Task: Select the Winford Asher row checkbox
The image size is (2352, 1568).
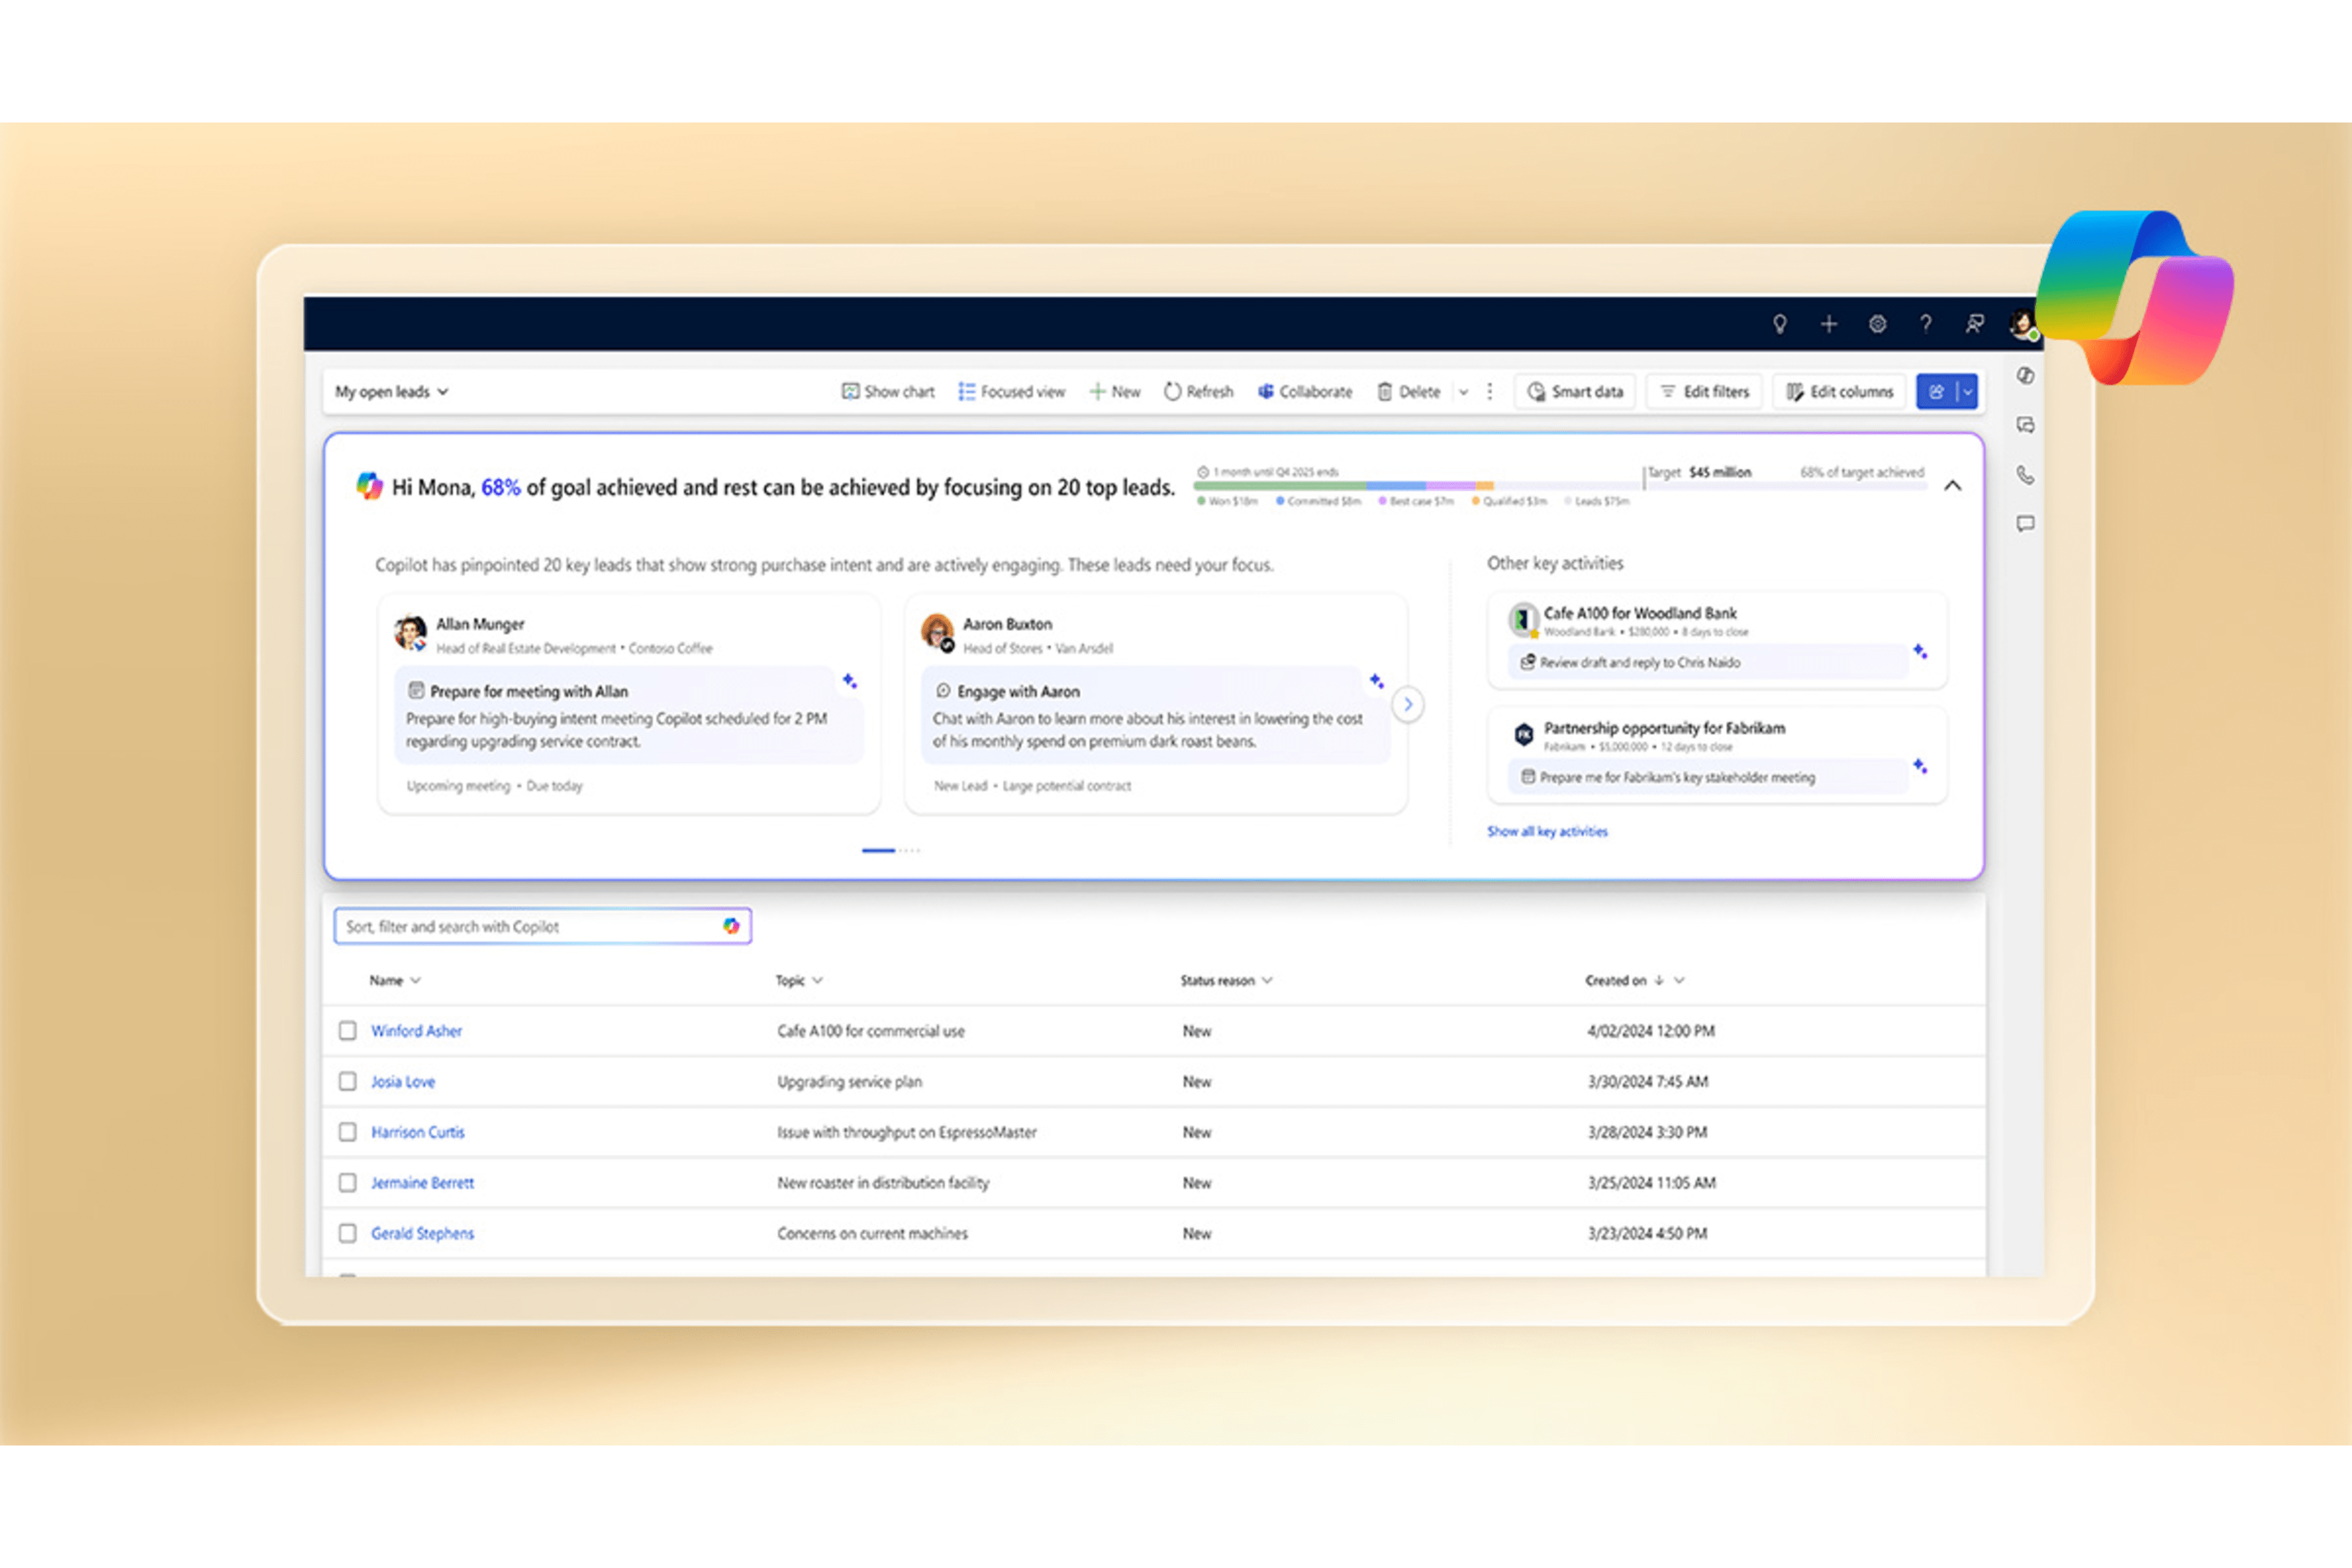Action: (x=347, y=1031)
